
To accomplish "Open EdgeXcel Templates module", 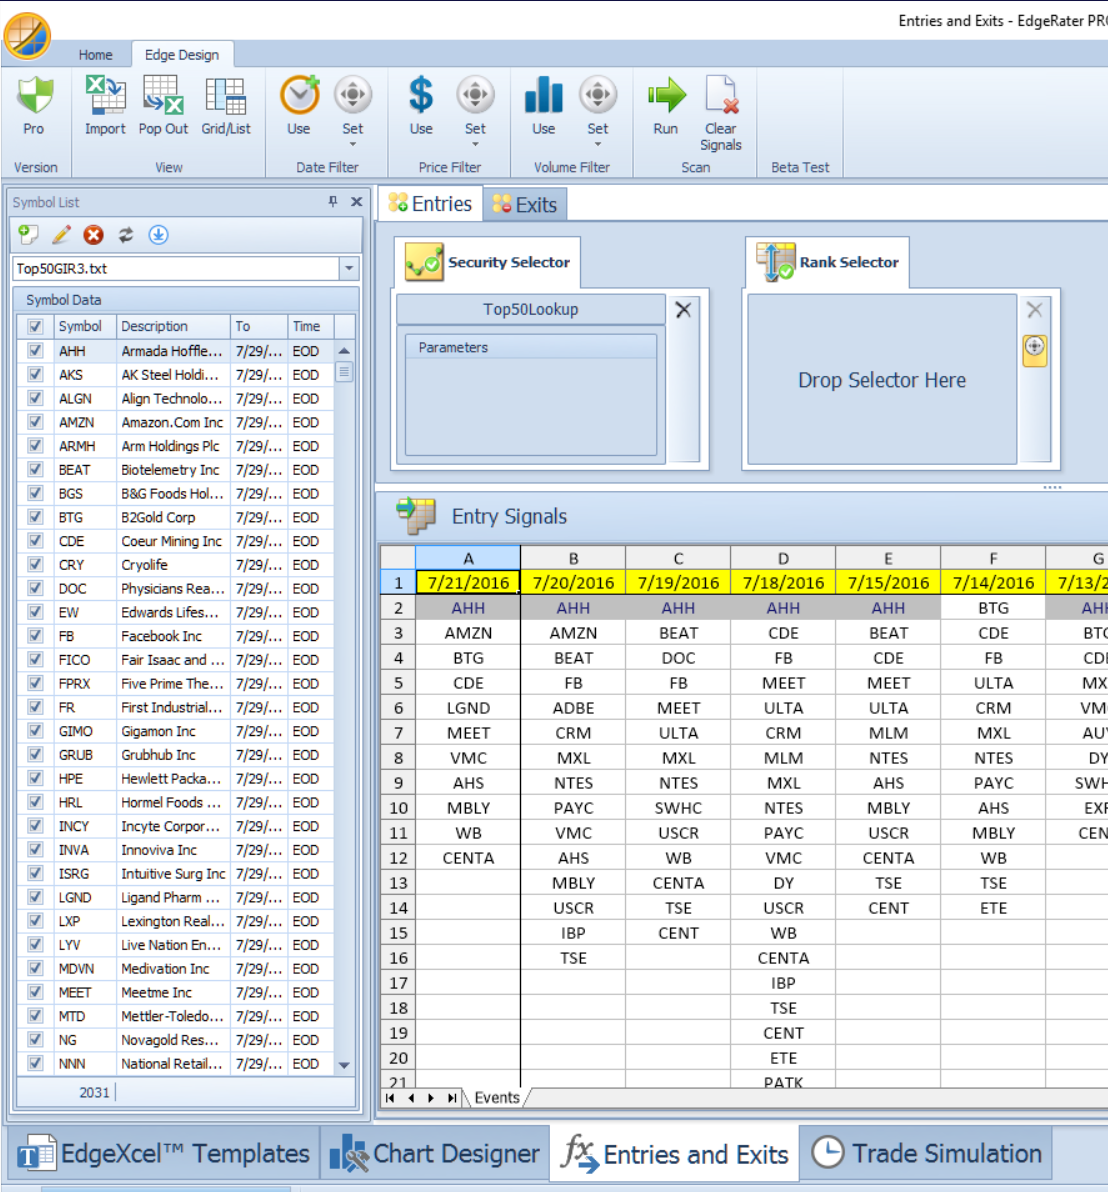I will pyautogui.click(x=163, y=1153).
